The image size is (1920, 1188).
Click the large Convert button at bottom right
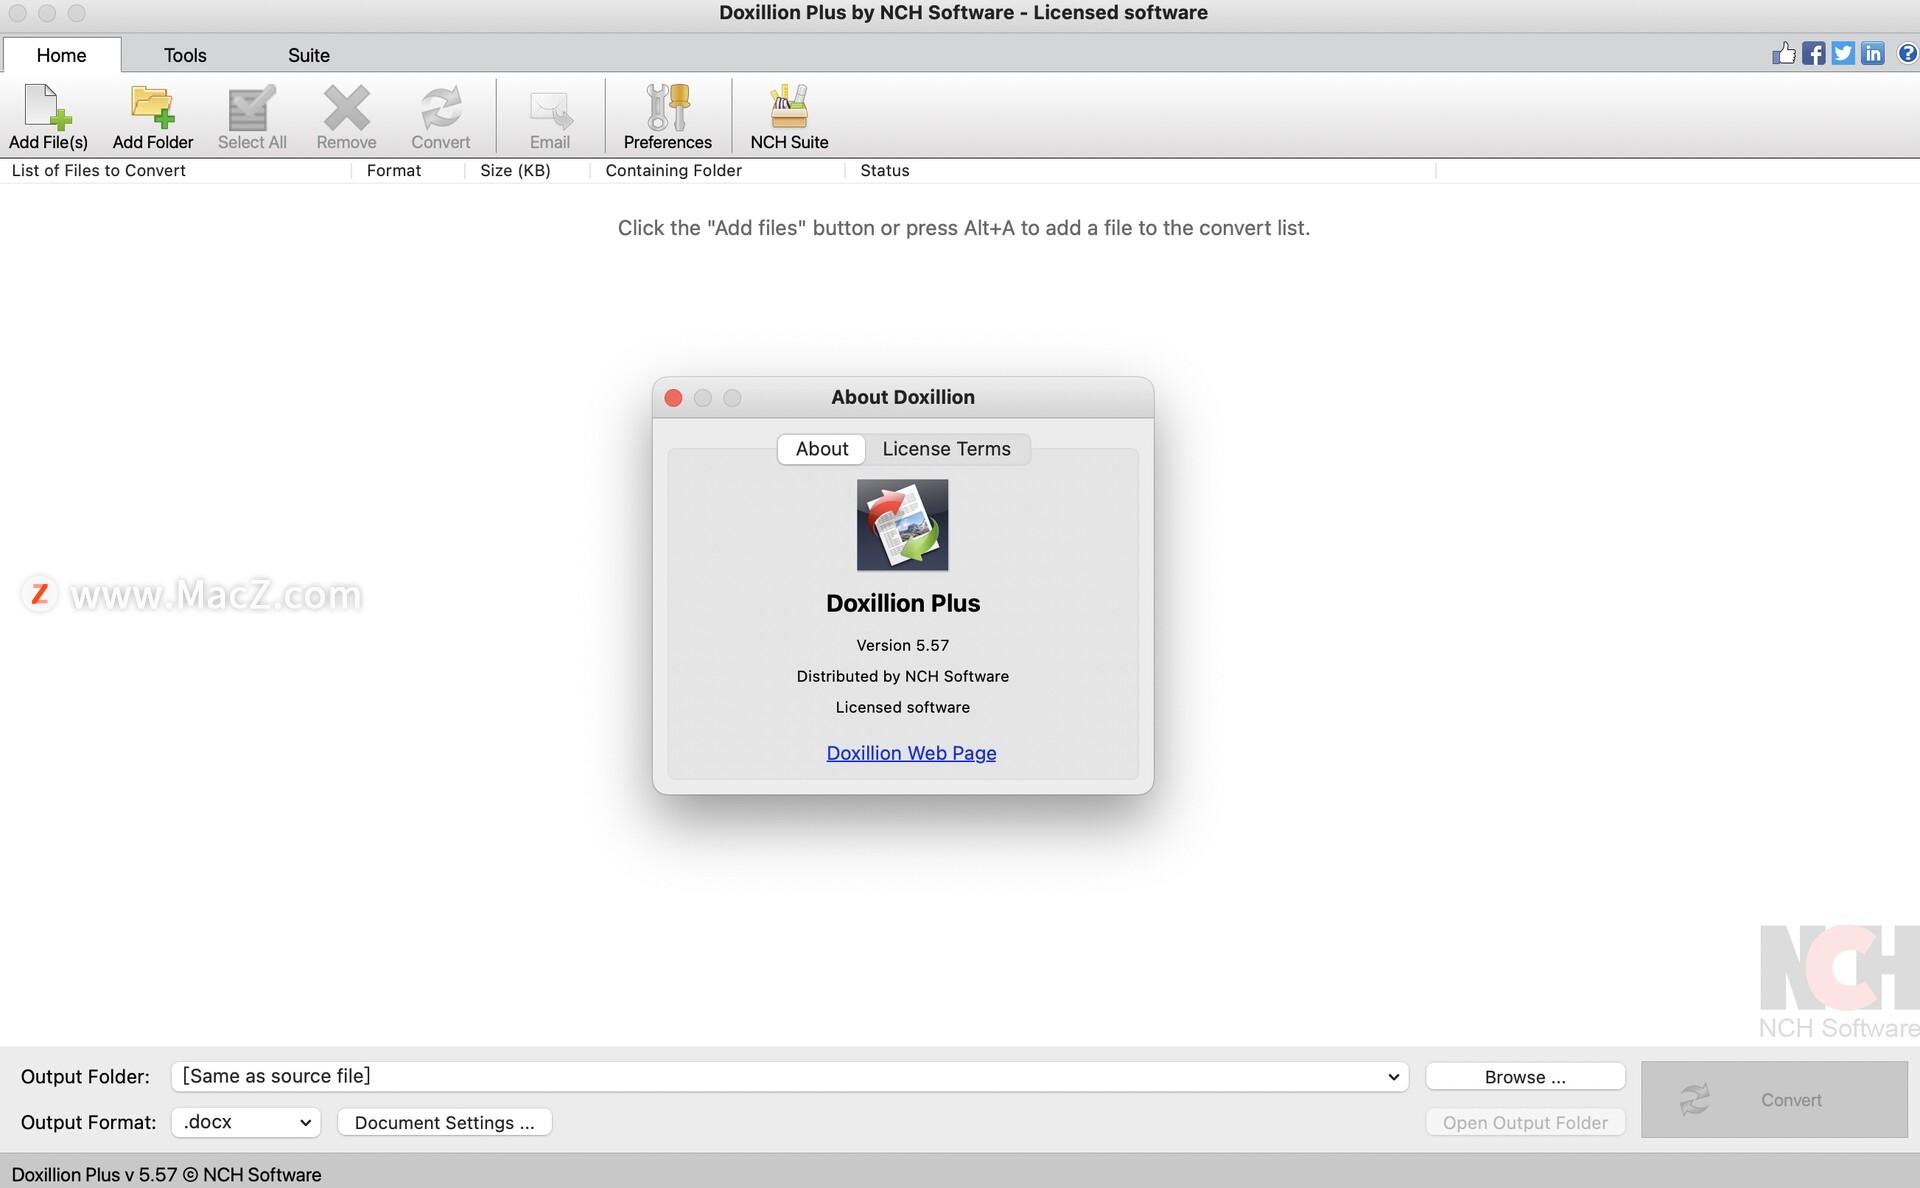click(1774, 1099)
